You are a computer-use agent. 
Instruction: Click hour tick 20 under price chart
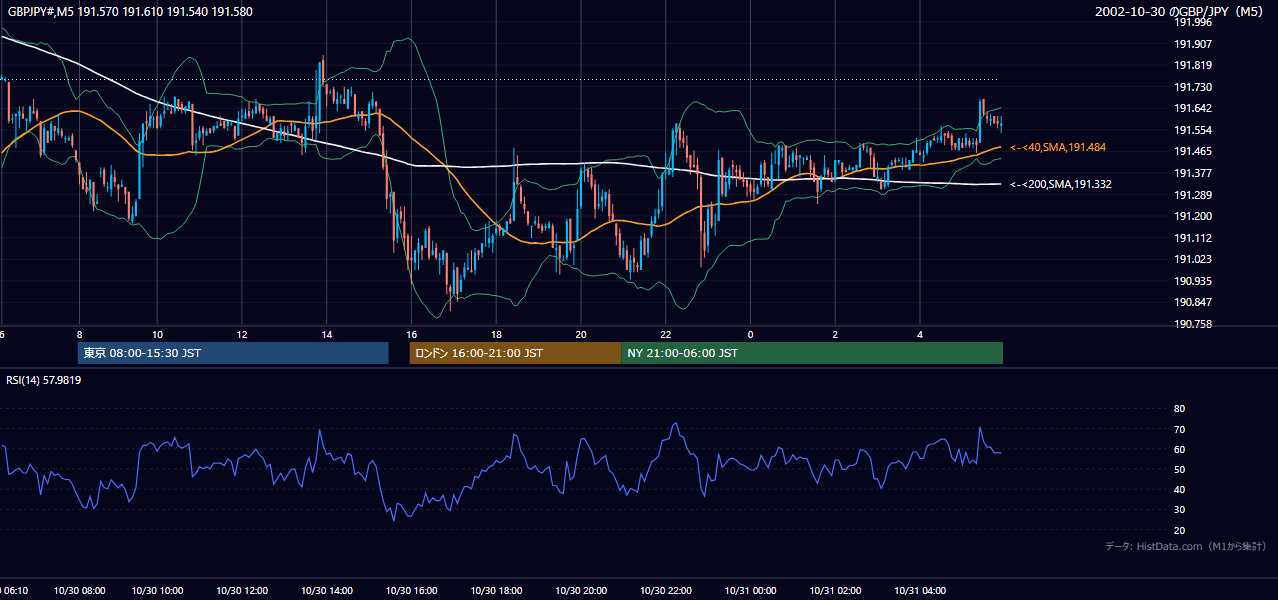click(x=581, y=334)
